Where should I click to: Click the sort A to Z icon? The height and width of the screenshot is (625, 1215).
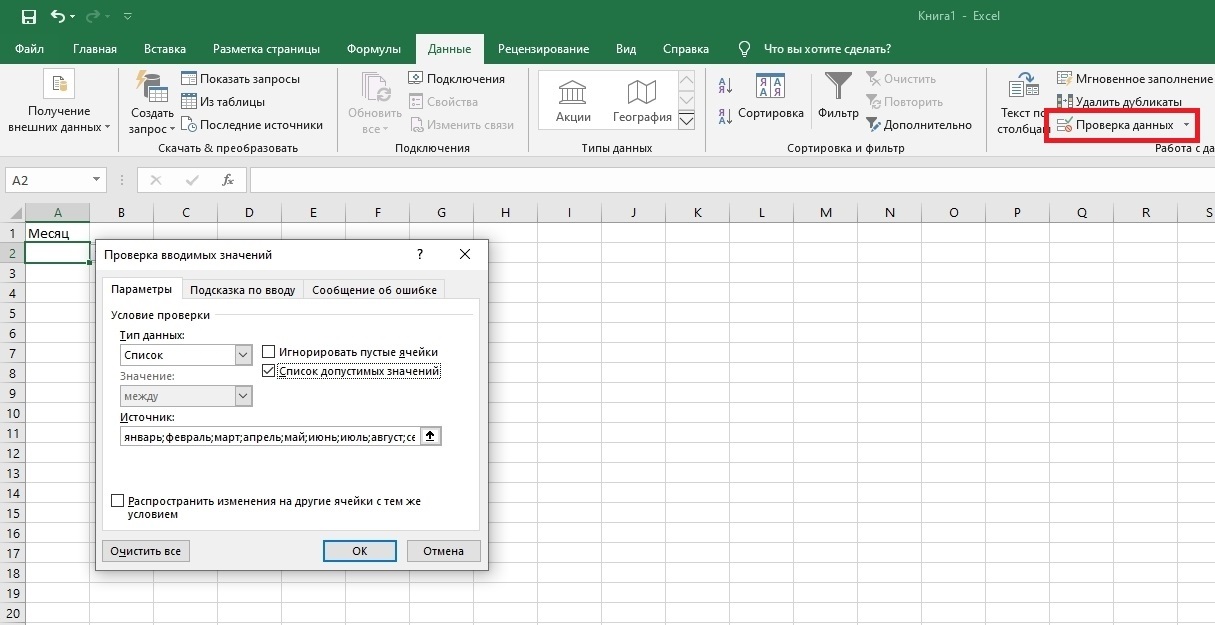(x=726, y=86)
